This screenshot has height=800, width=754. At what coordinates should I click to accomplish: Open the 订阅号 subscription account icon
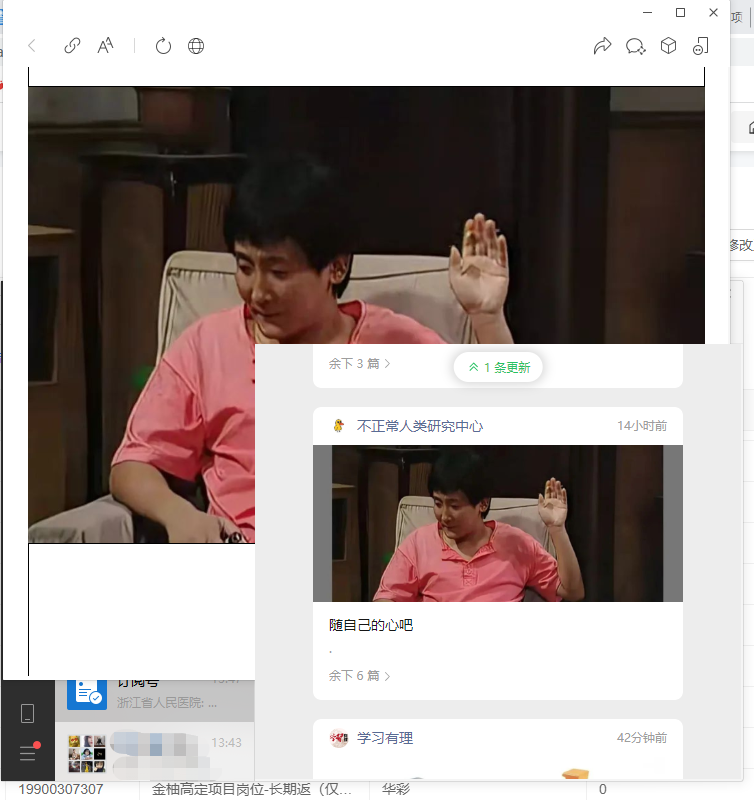(x=87, y=694)
